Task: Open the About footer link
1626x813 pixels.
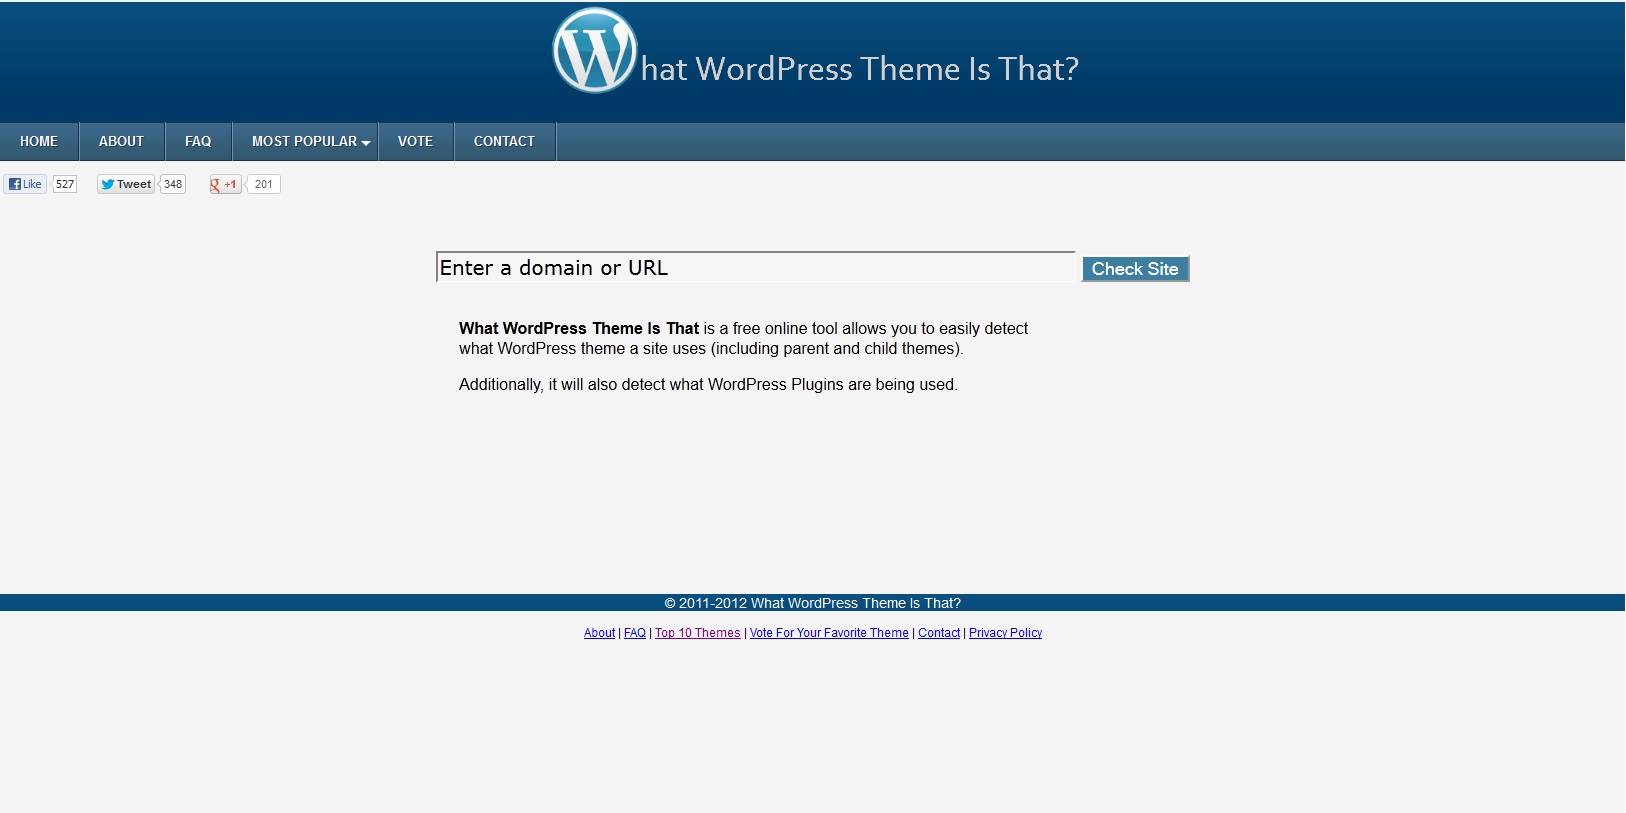Action: pyautogui.click(x=599, y=633)
